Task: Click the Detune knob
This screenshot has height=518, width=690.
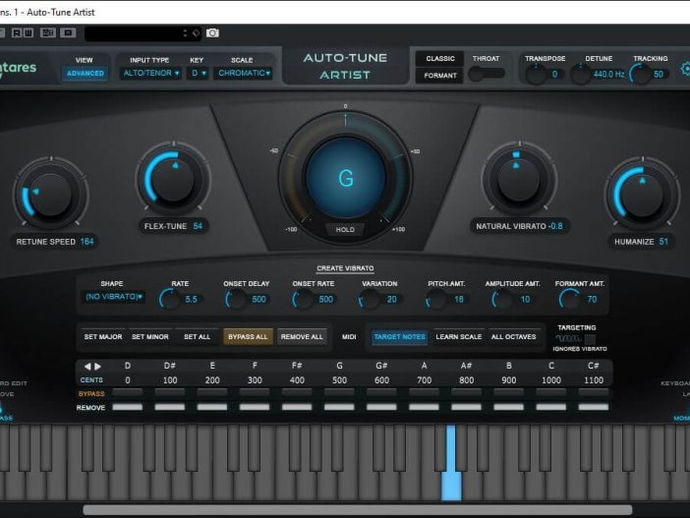Action: [580, 74]
